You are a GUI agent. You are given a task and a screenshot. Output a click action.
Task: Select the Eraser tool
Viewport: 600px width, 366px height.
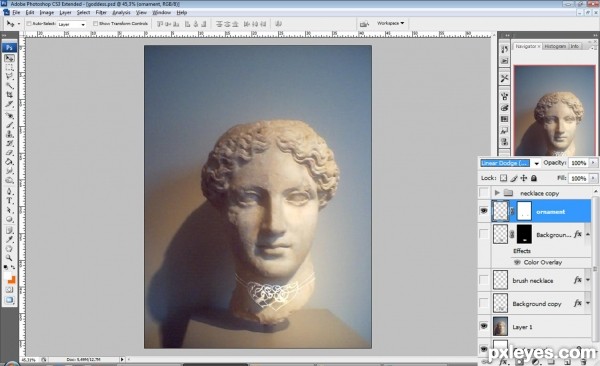coord(9,152)
